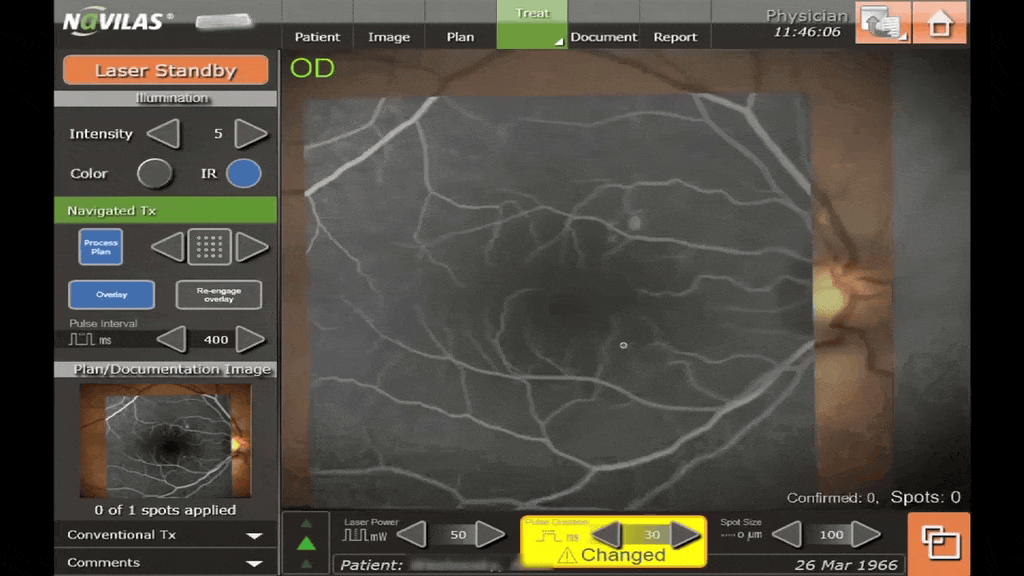Screen dimensions: 1024x576
Task: Open the Treat tab dropdown corner
Action: [558, 41]
